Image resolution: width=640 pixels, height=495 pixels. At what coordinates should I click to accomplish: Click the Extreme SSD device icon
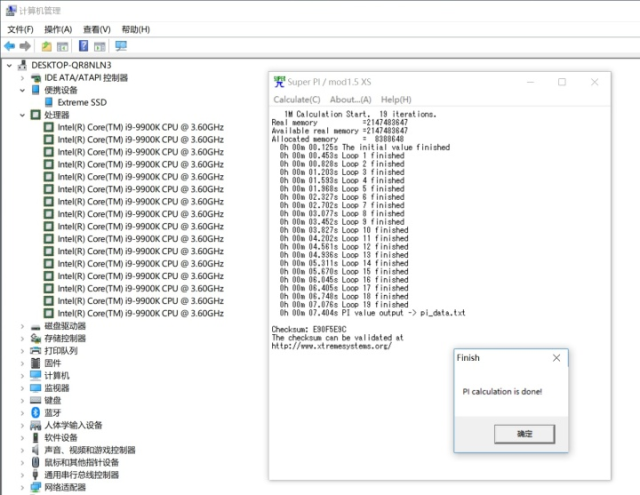pyautogui.click(x=49, y=102)
